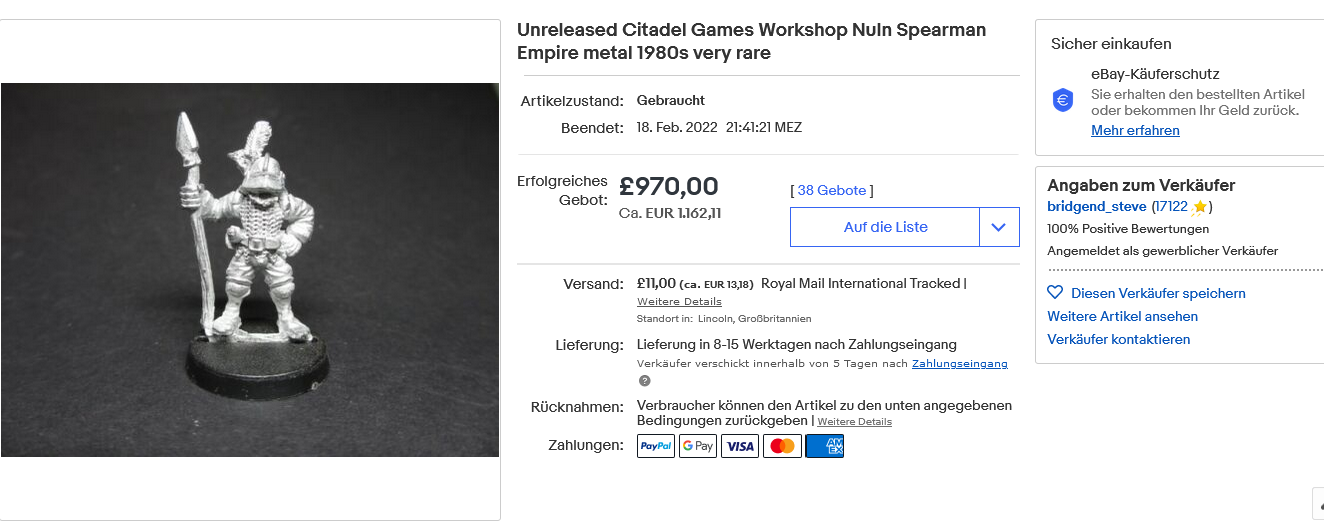This screenshot has width=1324, height=532.
Task: Open shipping "Weitere Details" link
Action: click(679, 301)
